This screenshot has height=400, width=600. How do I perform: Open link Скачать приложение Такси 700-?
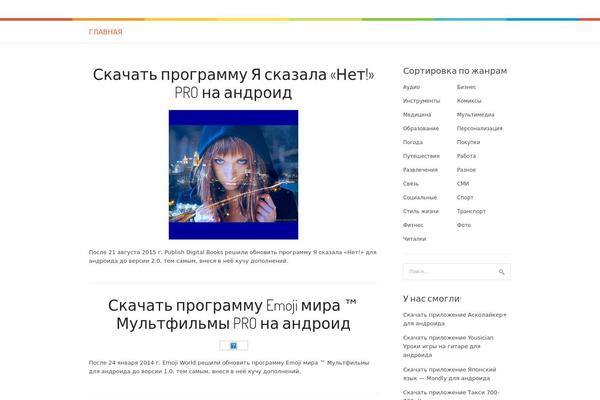[451, 394]
